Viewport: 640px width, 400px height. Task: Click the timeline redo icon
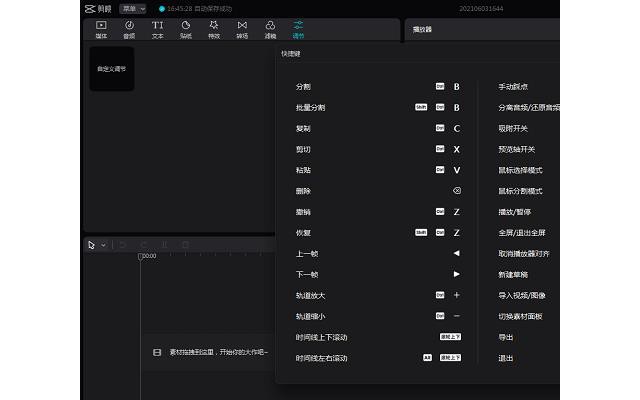click(144, 245)
